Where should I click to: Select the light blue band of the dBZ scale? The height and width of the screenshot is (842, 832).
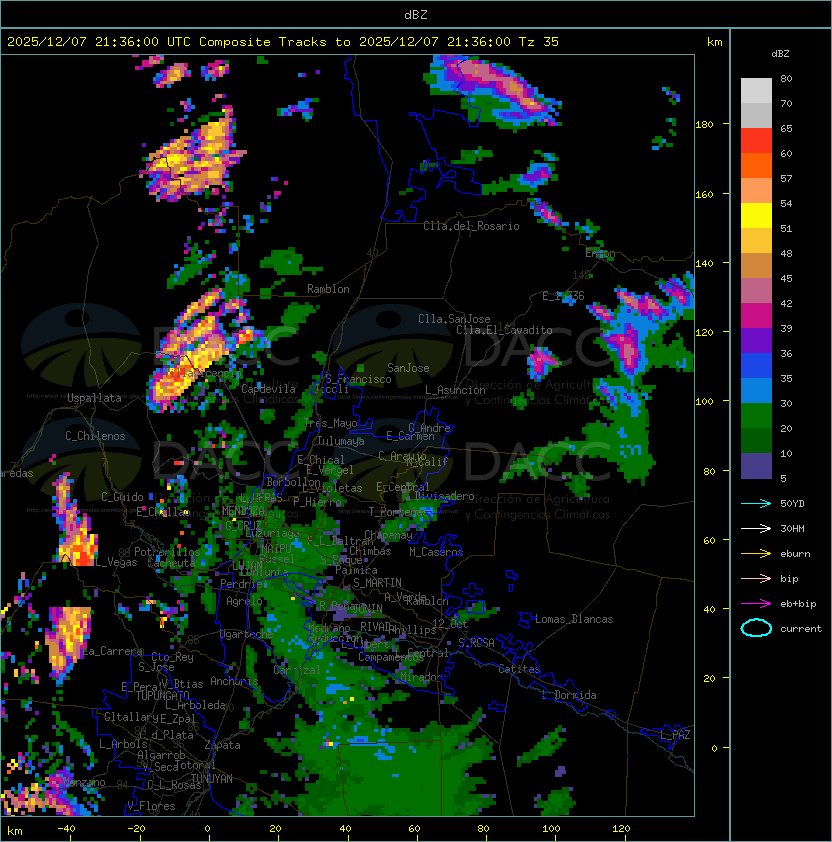coord(756,391)
